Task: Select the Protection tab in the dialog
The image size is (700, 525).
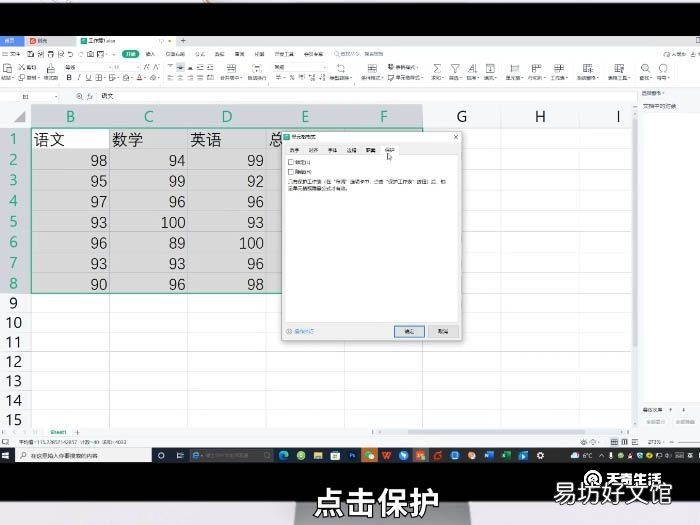Action: click(x=390, y=150)
